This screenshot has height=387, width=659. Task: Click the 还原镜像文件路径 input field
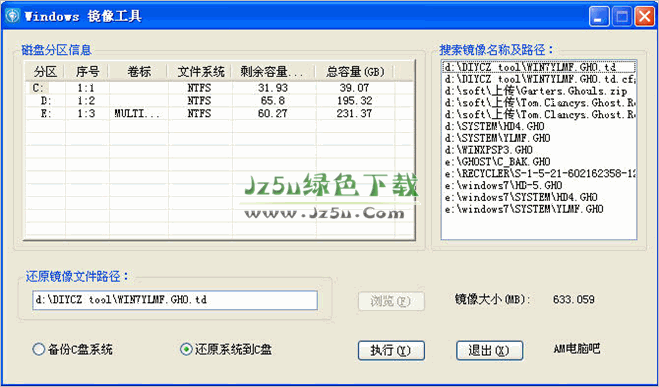[175, 300]
